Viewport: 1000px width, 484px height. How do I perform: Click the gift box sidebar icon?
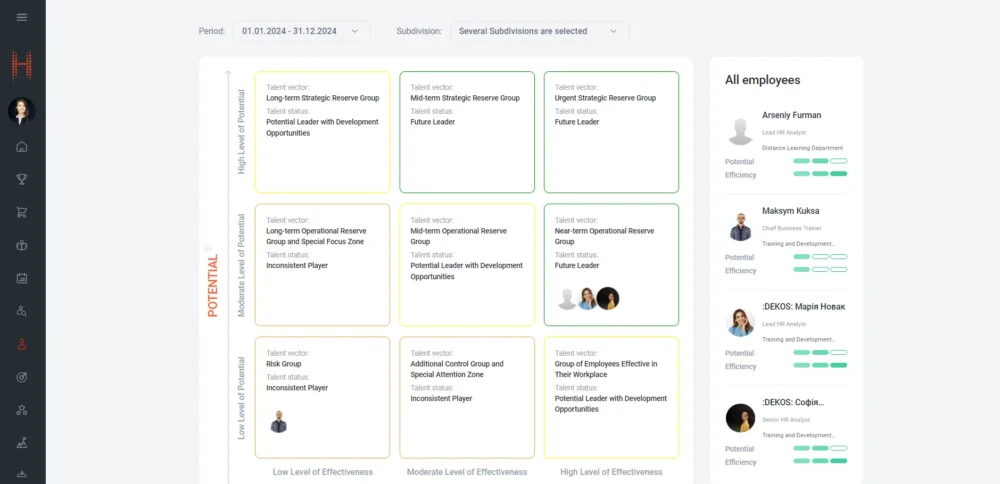[x=22, y=245]
